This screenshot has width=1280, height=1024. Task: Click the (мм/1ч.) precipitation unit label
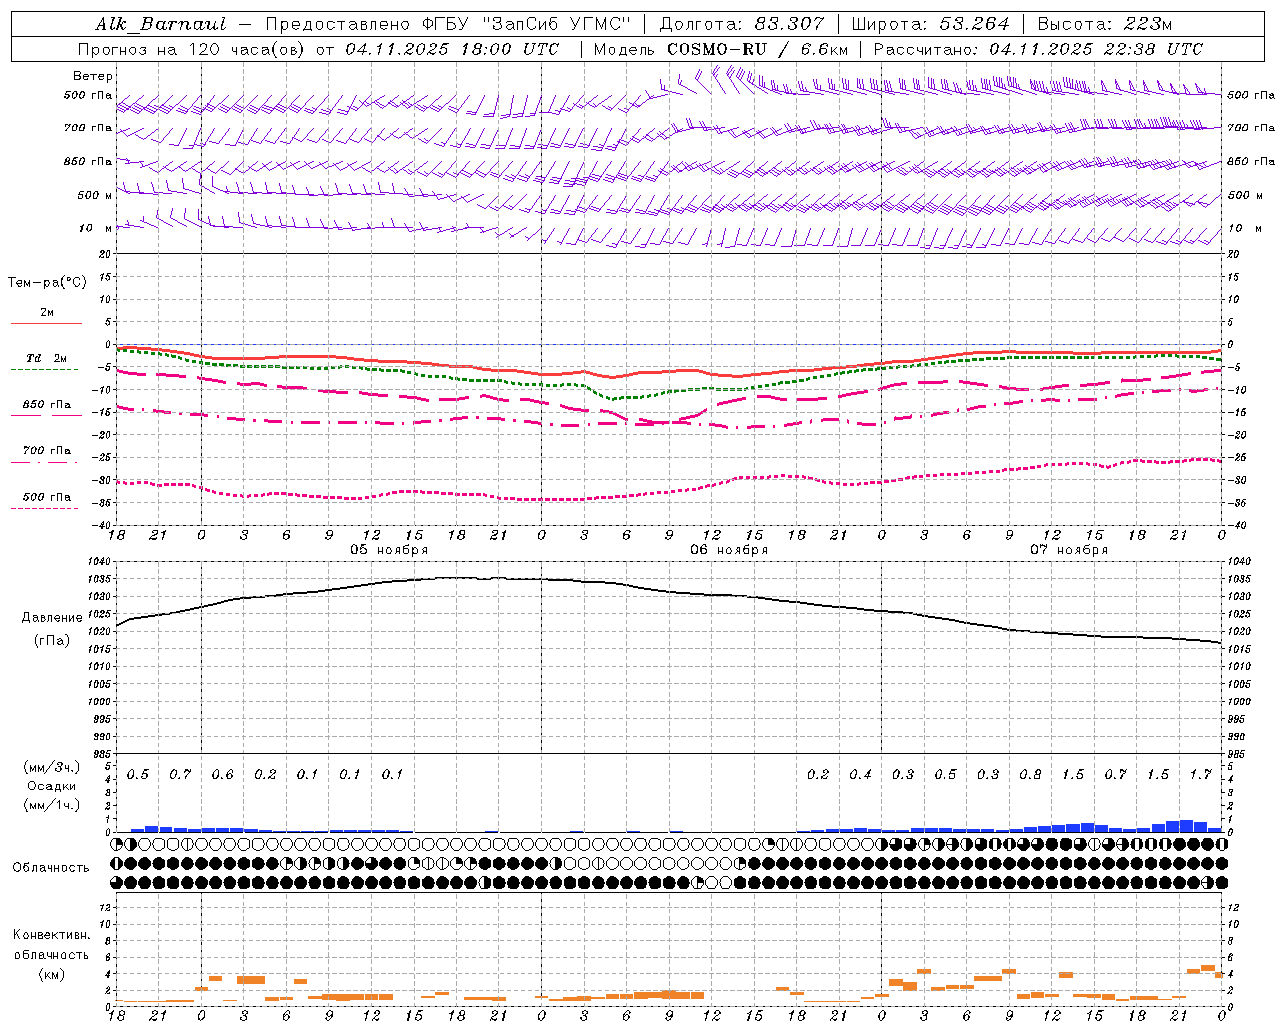pyautogui.click(x=52, y=805)
